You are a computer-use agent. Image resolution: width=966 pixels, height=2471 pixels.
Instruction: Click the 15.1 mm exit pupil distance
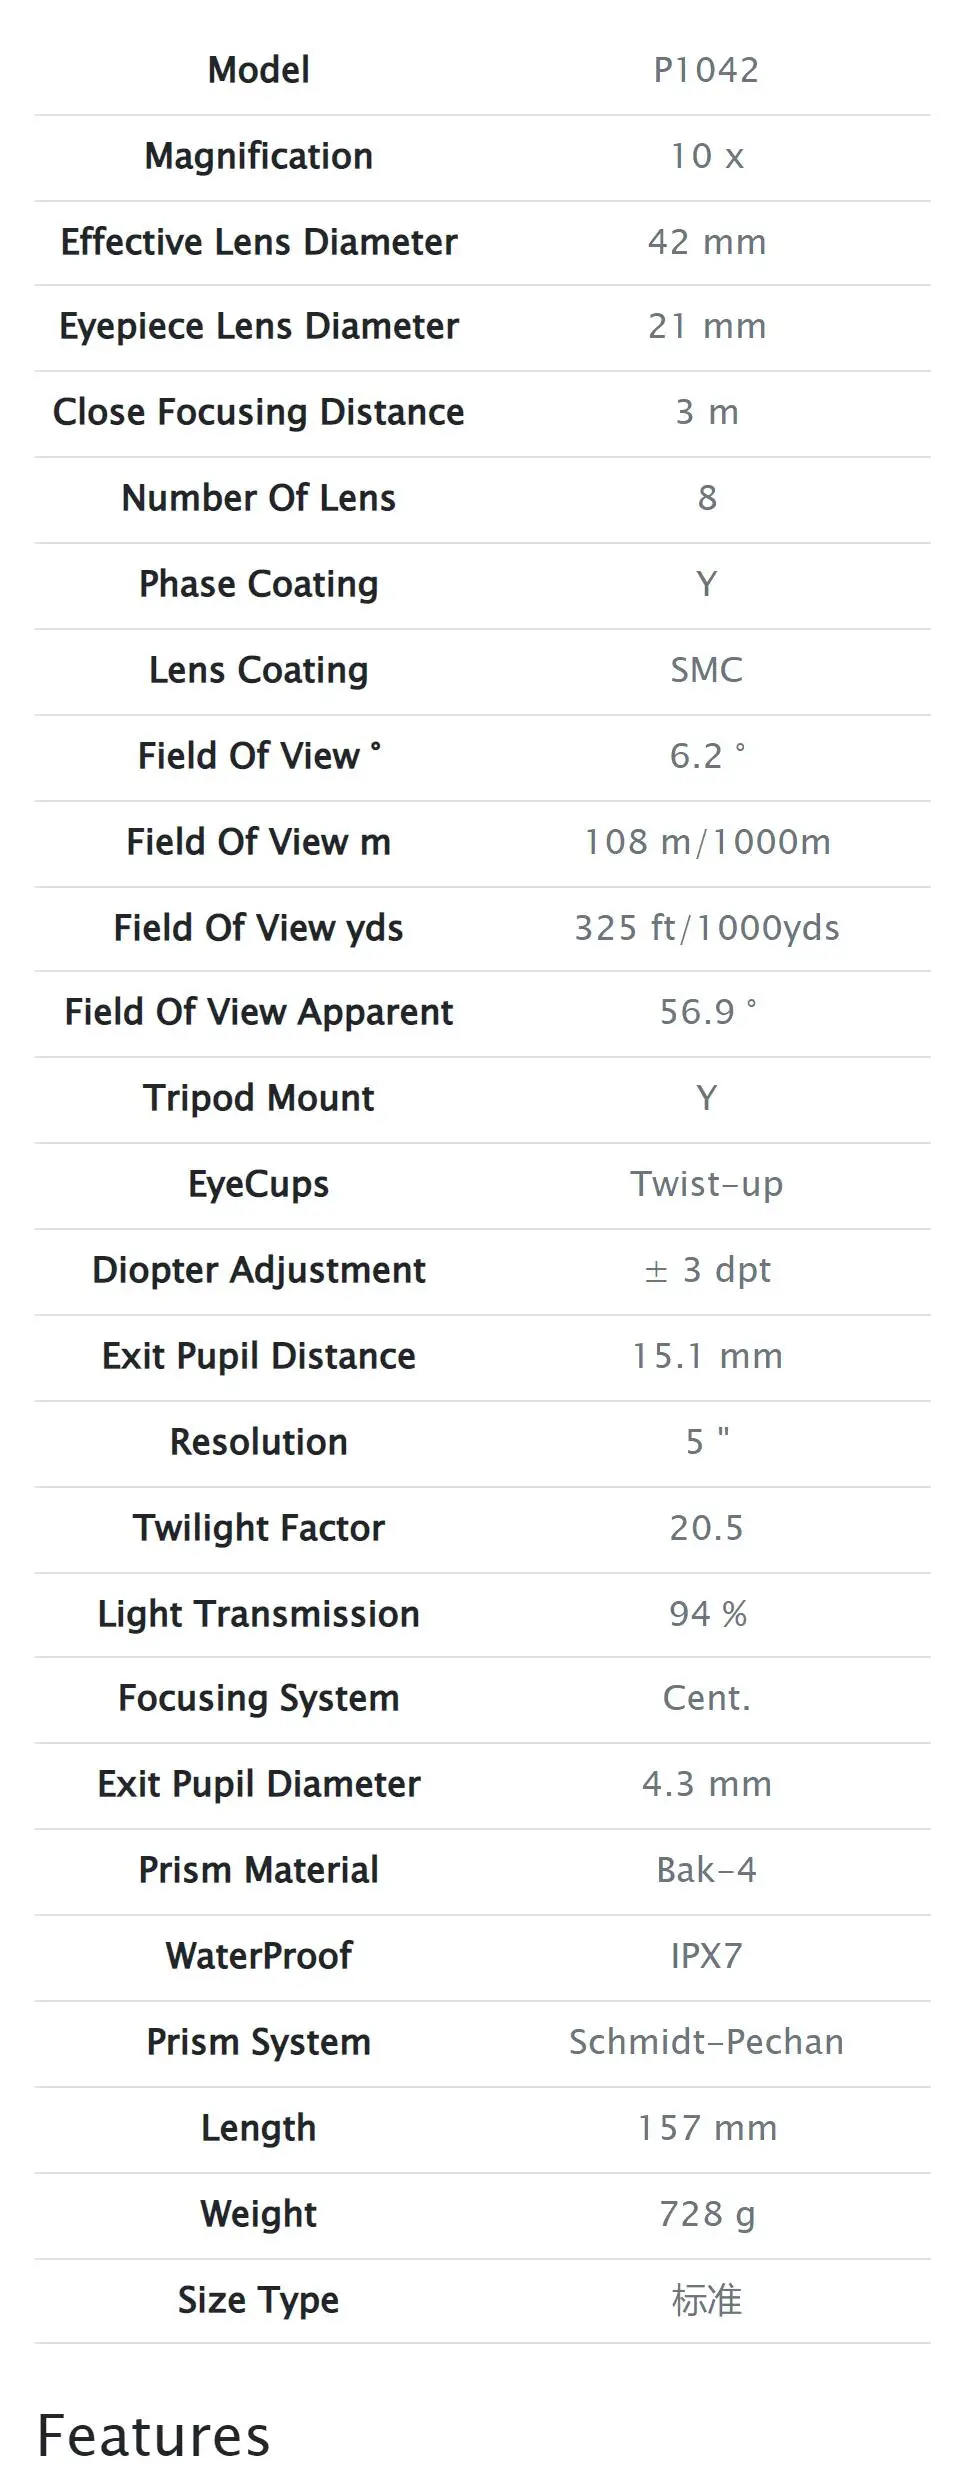coord(706,1356)
